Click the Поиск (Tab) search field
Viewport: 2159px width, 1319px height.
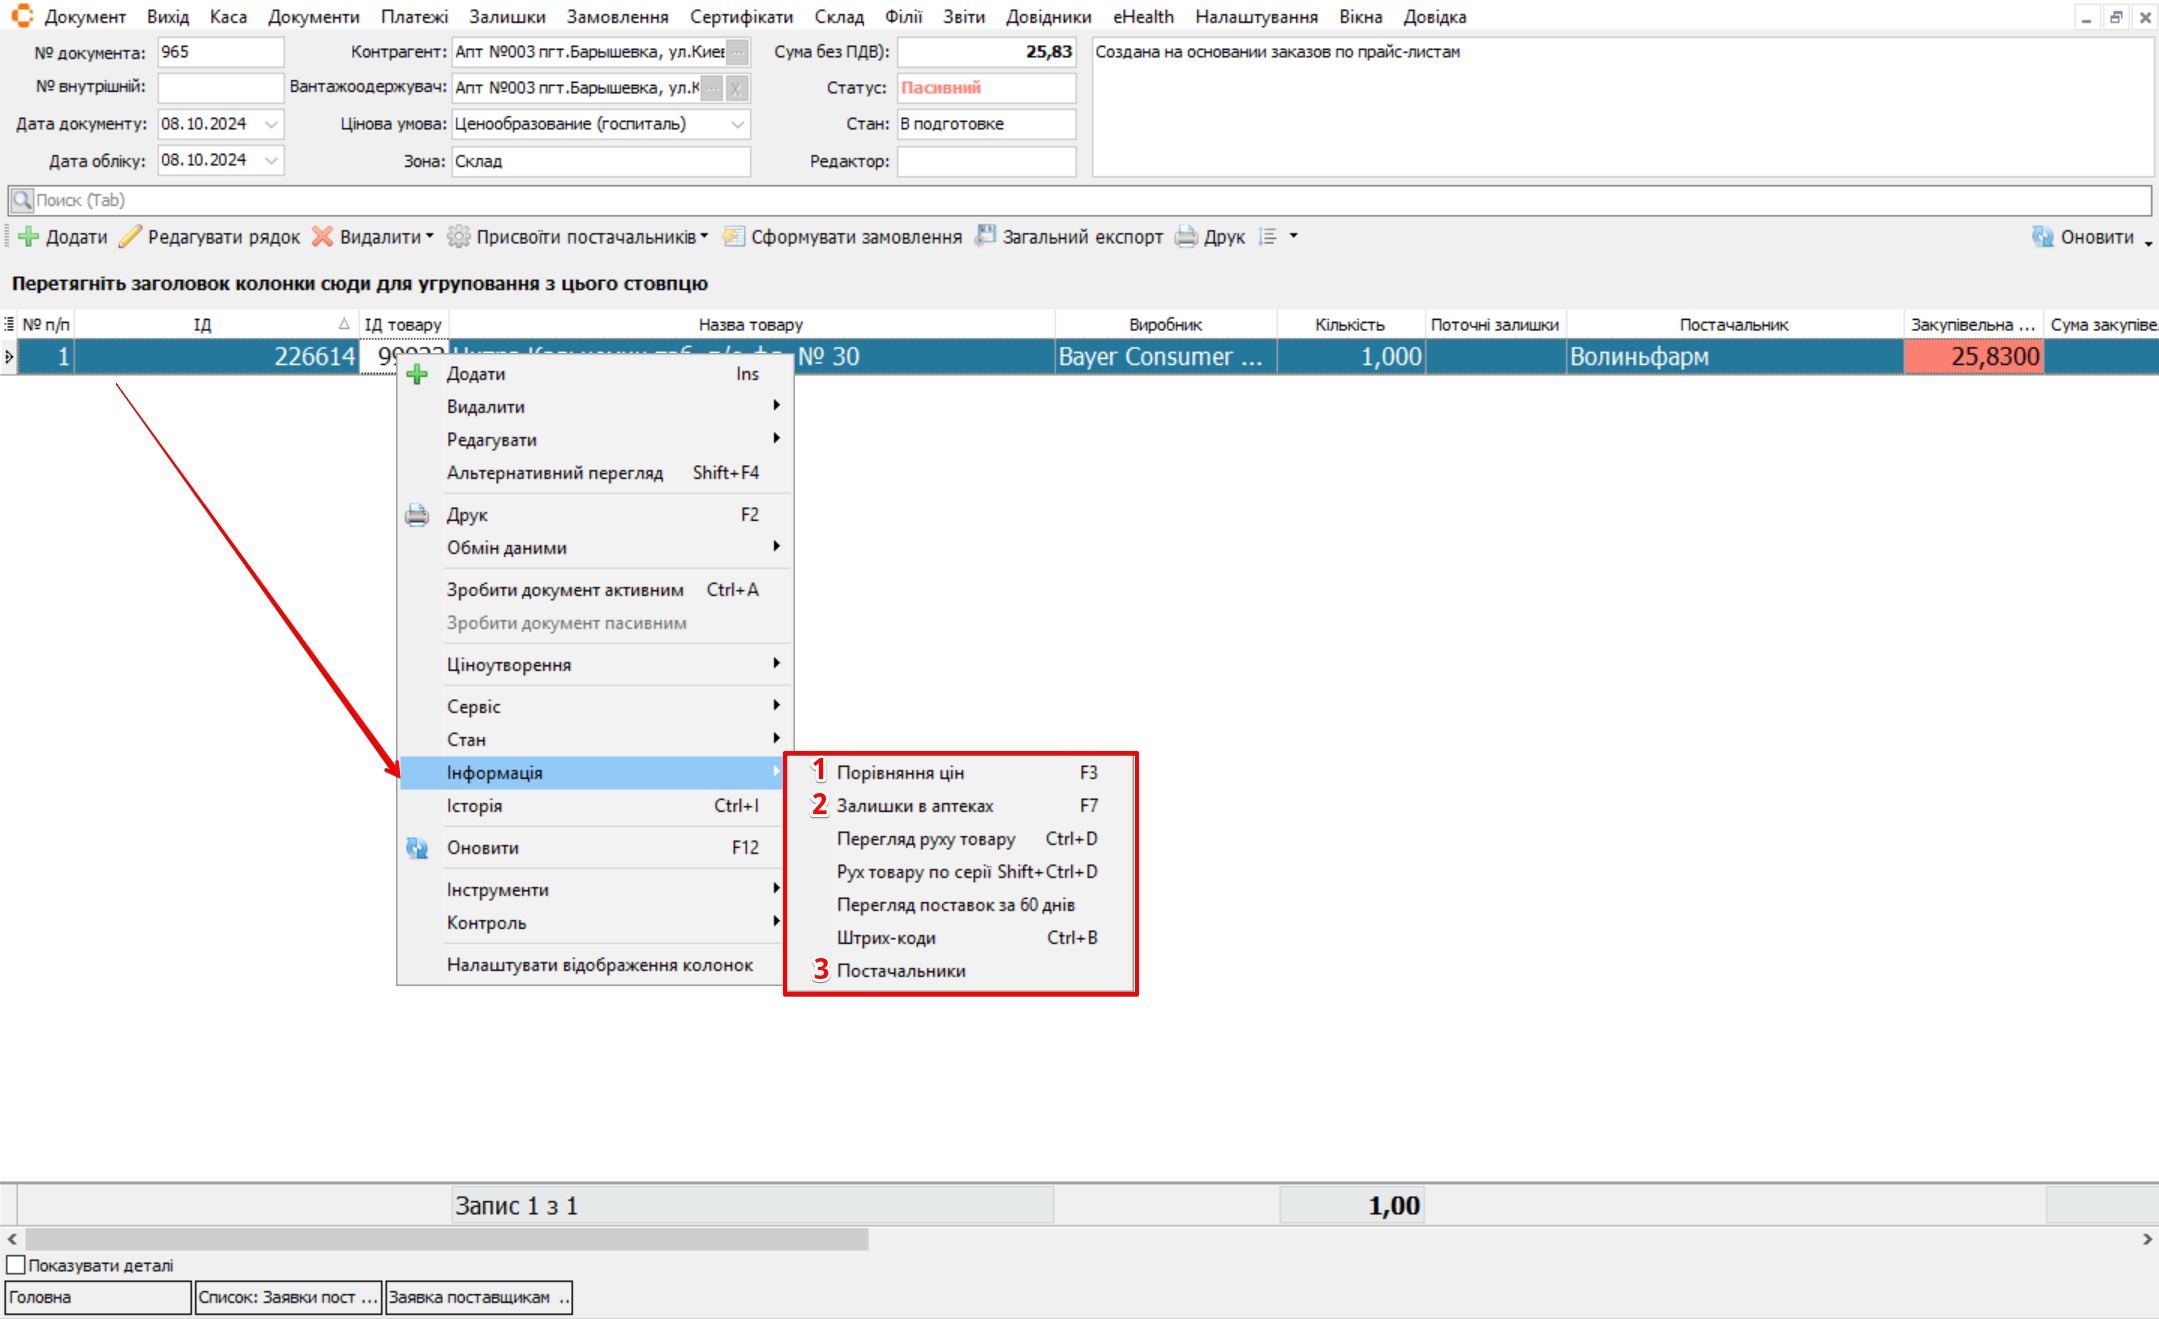coord(1080,200)
